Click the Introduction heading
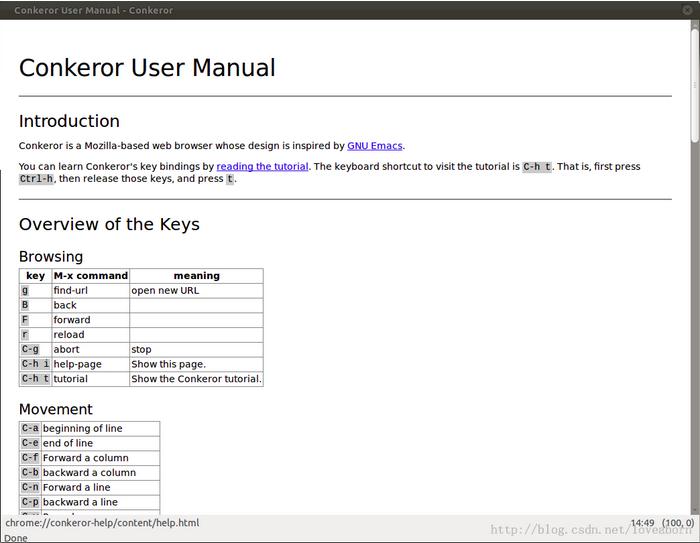The width and height of the screenshot is (700, 543). [69, 121]
